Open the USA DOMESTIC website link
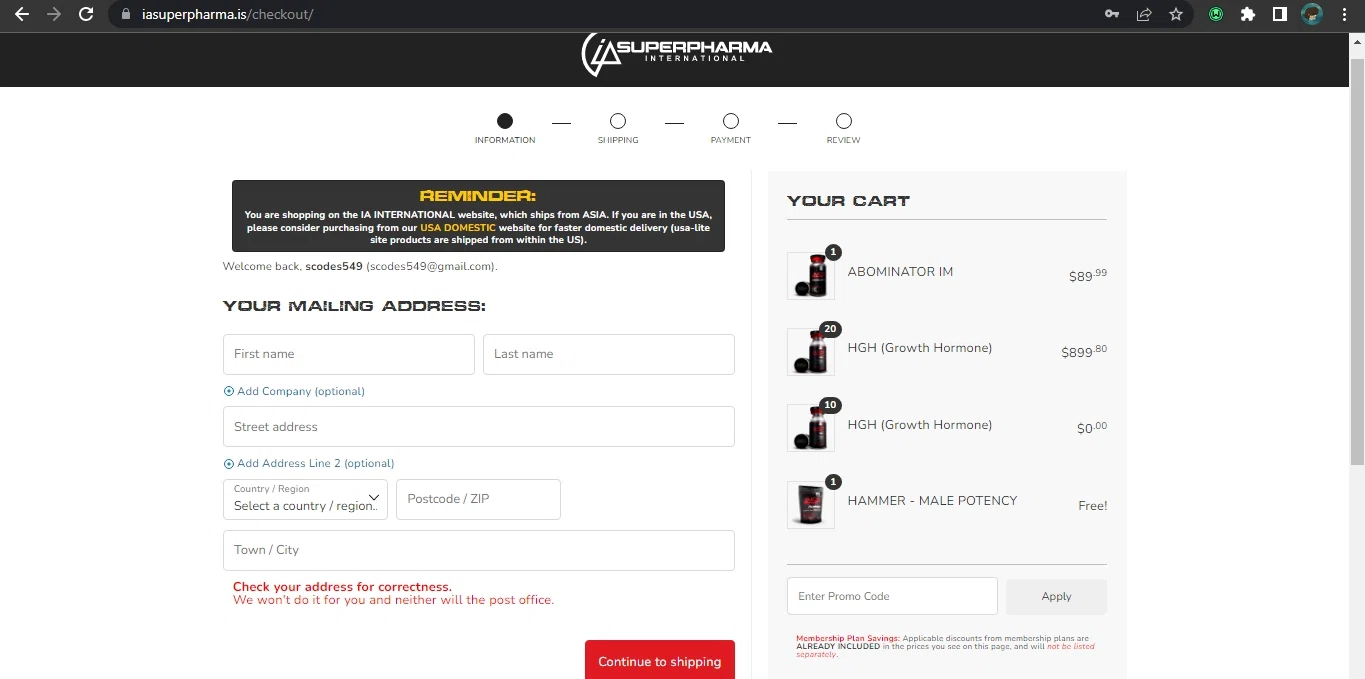The height and width of the screenshot is (679, 1365). (458, 228)
